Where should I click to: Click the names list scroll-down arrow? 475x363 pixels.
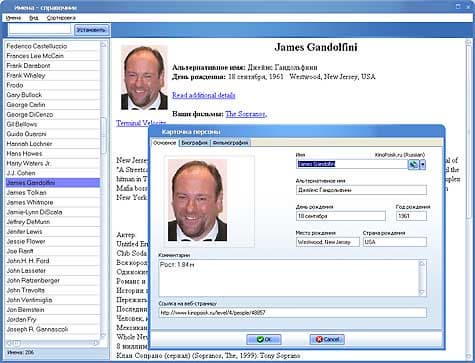point(103,335)
